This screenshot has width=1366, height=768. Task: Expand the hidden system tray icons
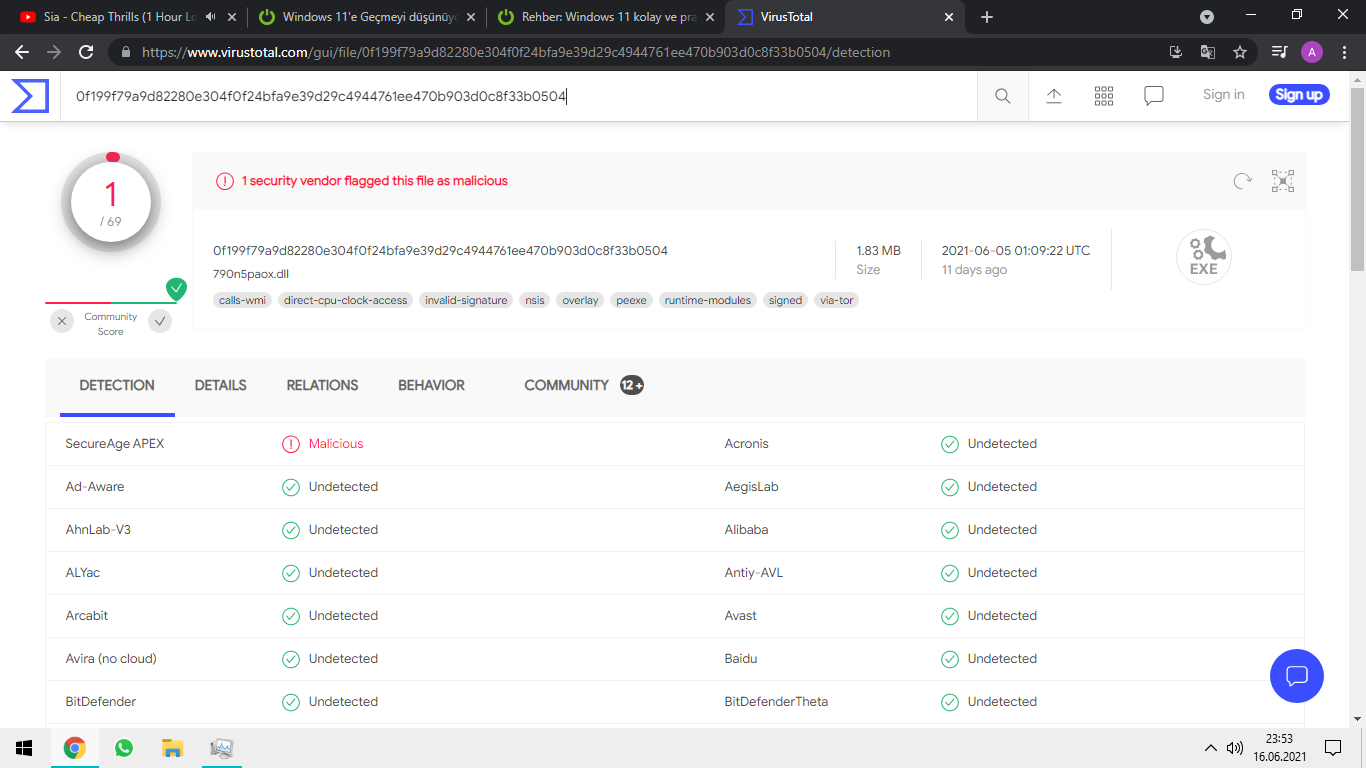(1211, 748)
